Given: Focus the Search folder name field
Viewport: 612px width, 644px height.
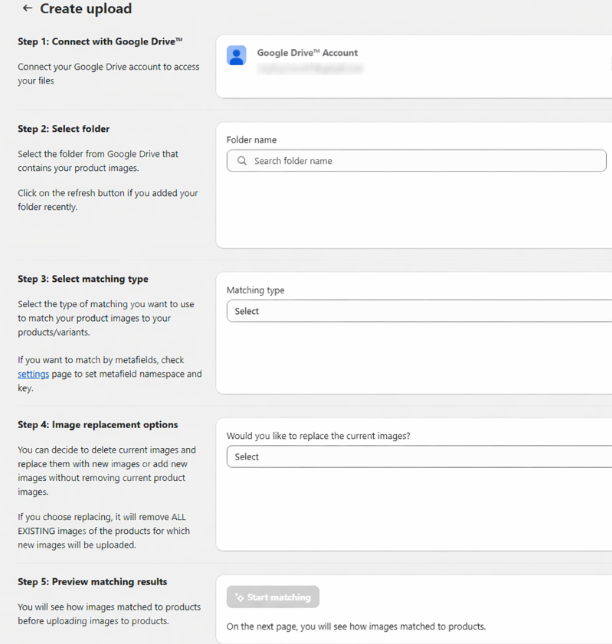Looking at the screenshot, I should 420,161.
